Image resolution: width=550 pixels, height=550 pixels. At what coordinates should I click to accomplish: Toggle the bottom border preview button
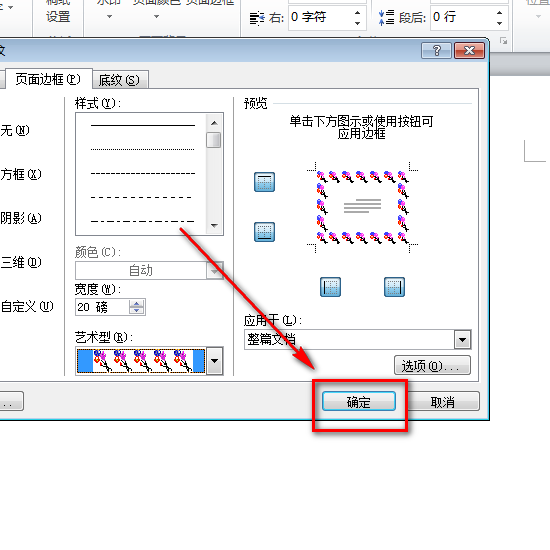(x=264, y=232)
